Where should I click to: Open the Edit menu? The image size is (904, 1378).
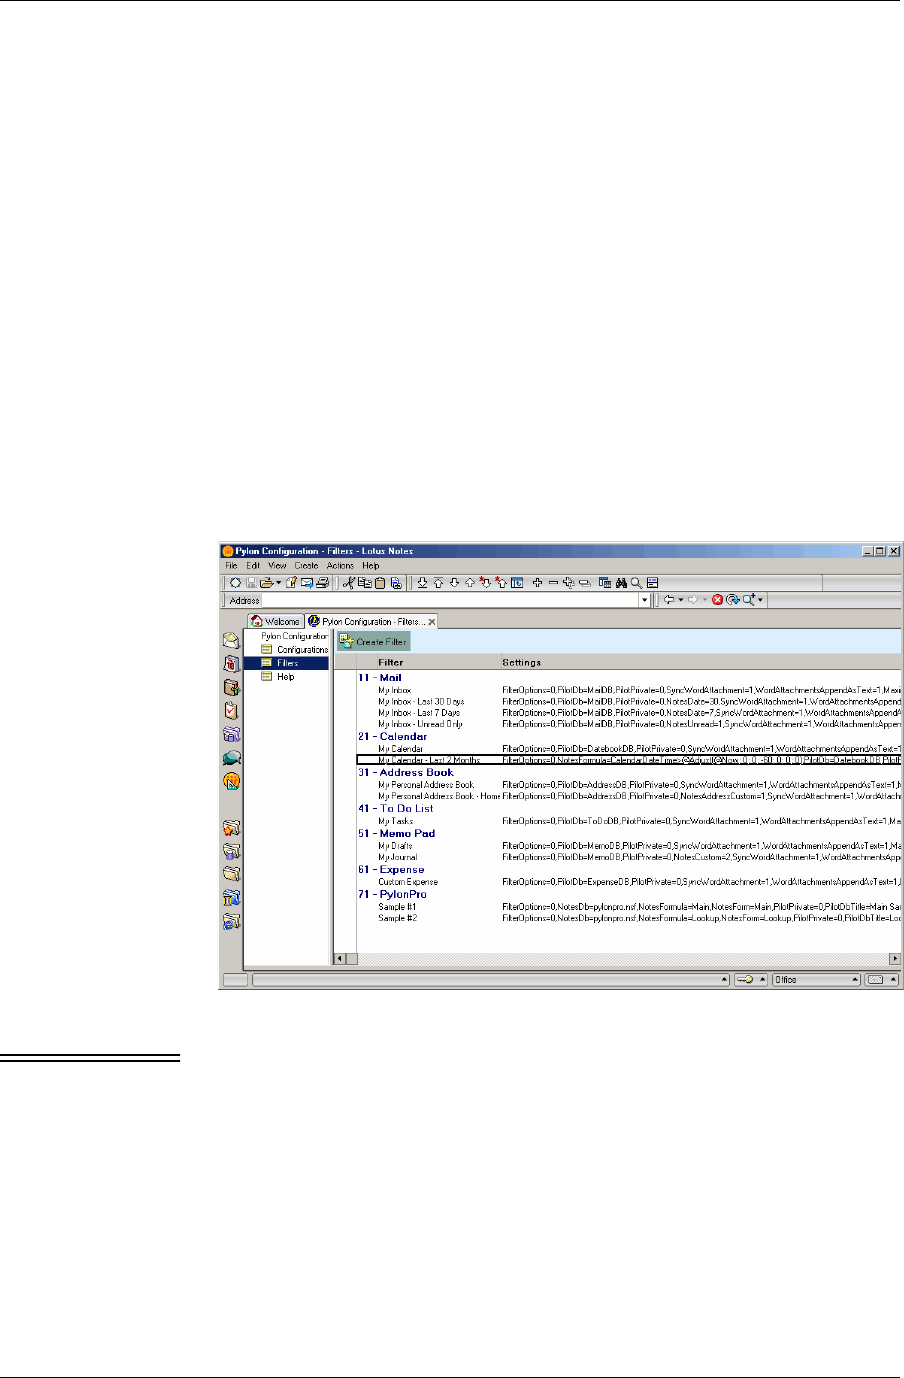tap(253, 566)
